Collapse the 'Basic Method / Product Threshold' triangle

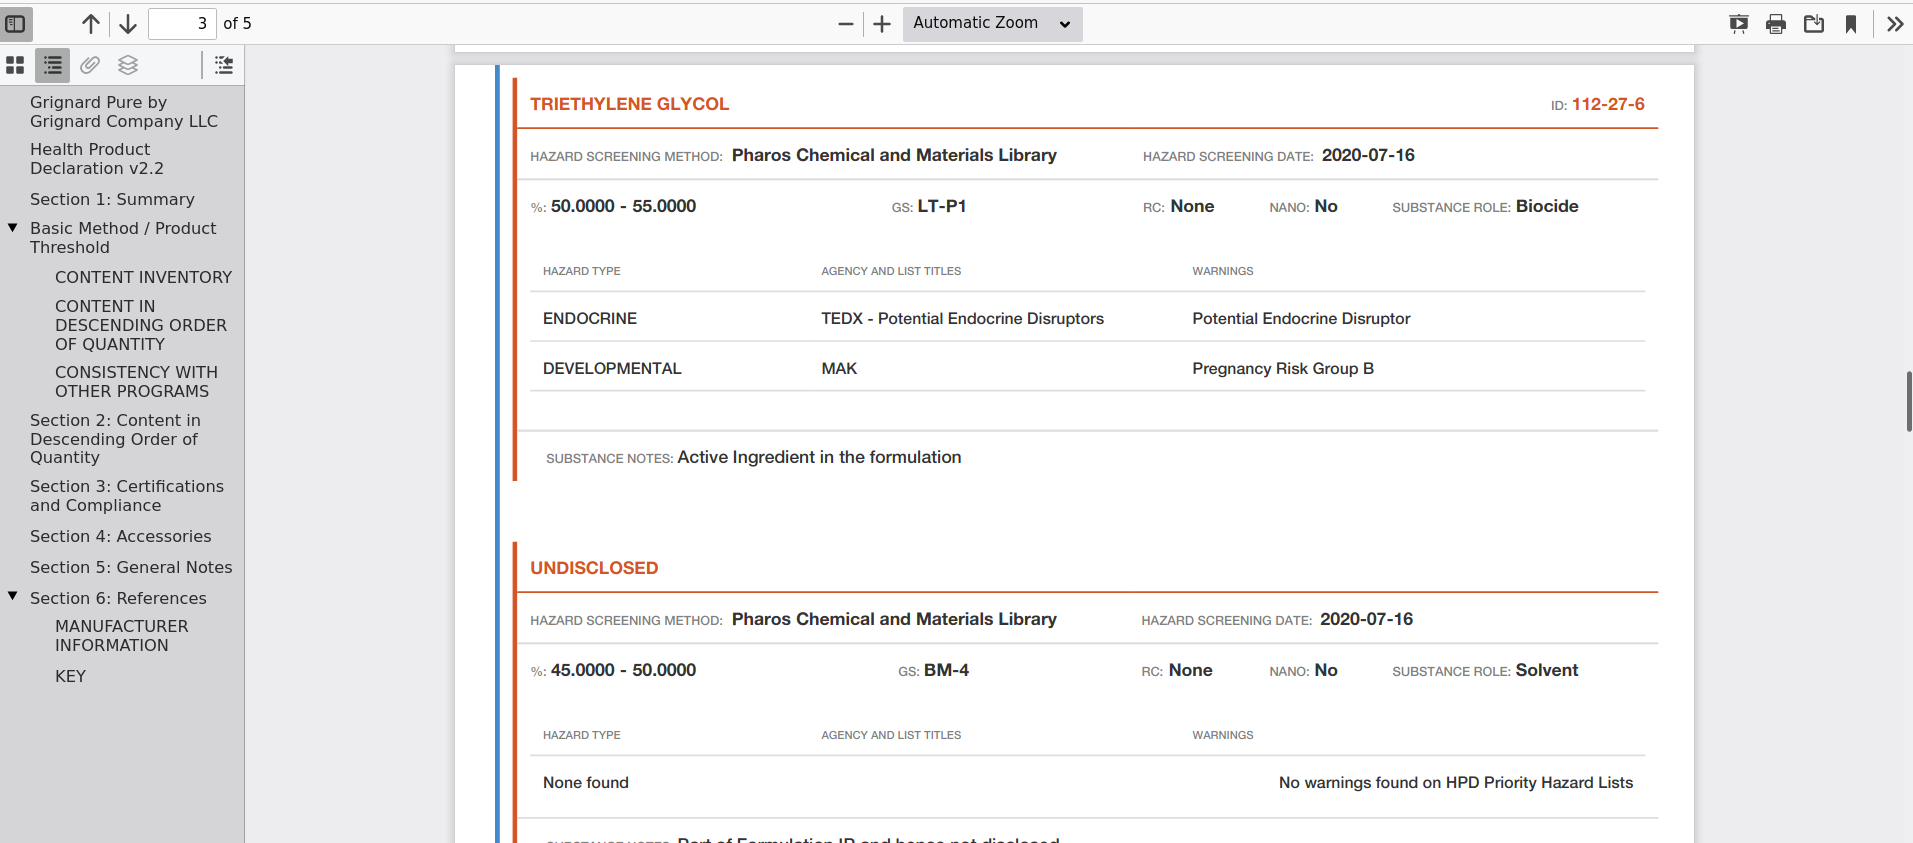[13, 228]
